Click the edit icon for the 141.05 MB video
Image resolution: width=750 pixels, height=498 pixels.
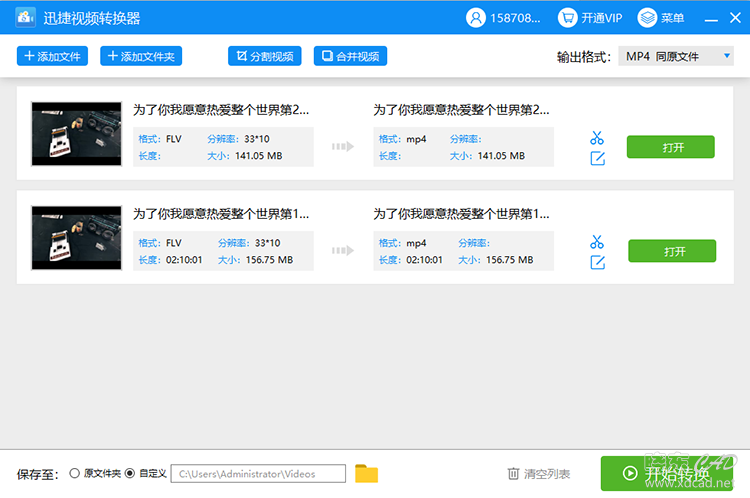pyautogui.click(x=597, y=158)
